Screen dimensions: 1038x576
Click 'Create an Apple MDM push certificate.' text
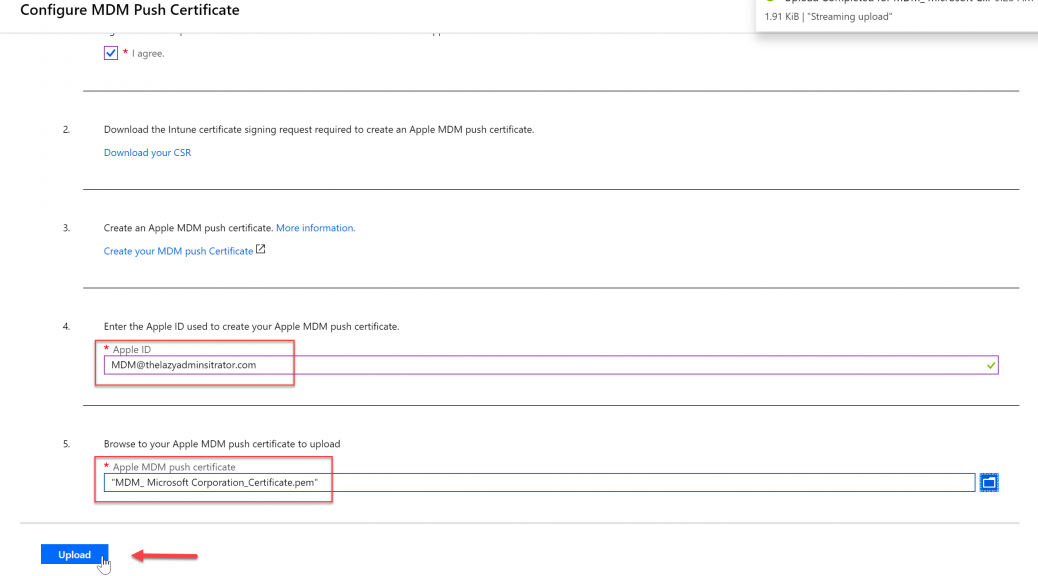[x=188, y=228]
